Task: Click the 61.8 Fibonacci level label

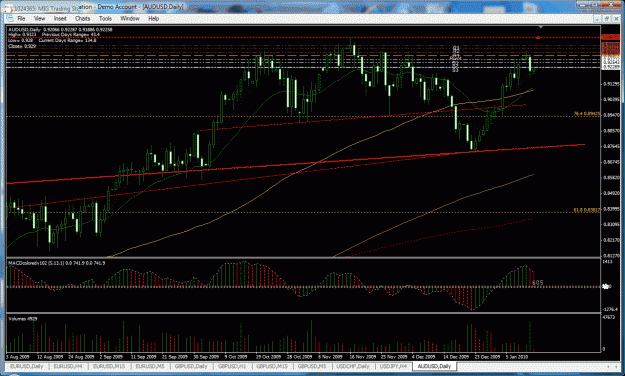Action: (x=586, y=210)
